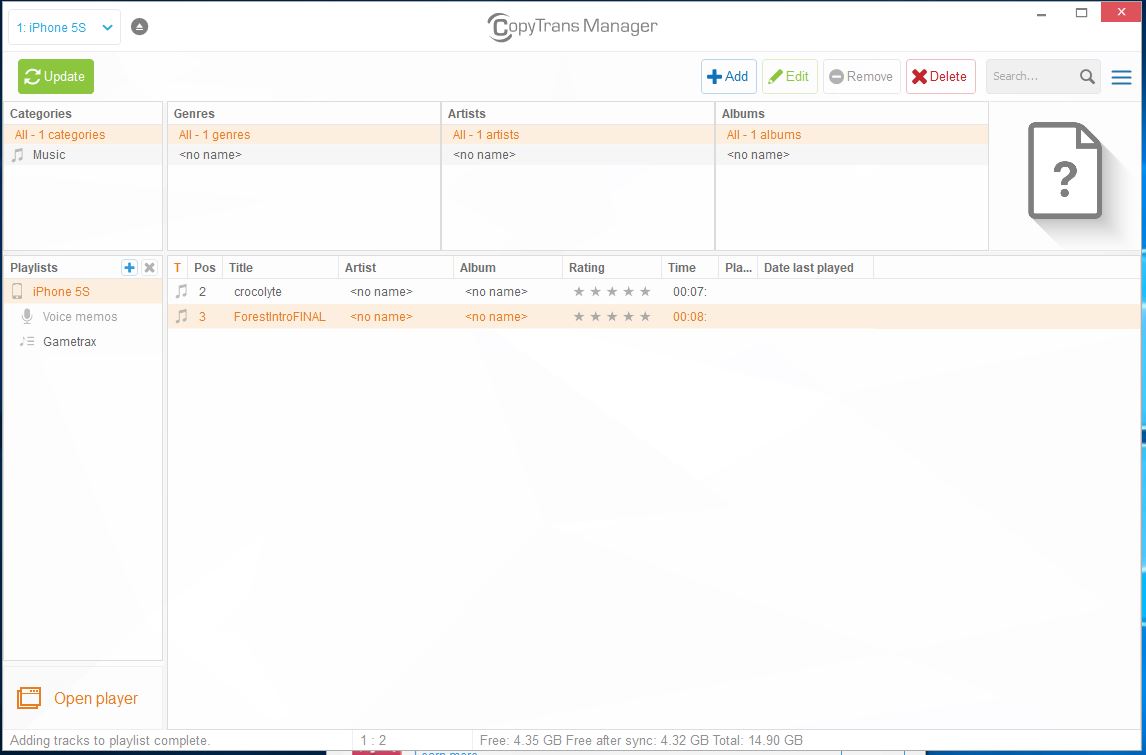Click the eject device icon
This screenshot has height=755, width=1146.
[140, 27]
